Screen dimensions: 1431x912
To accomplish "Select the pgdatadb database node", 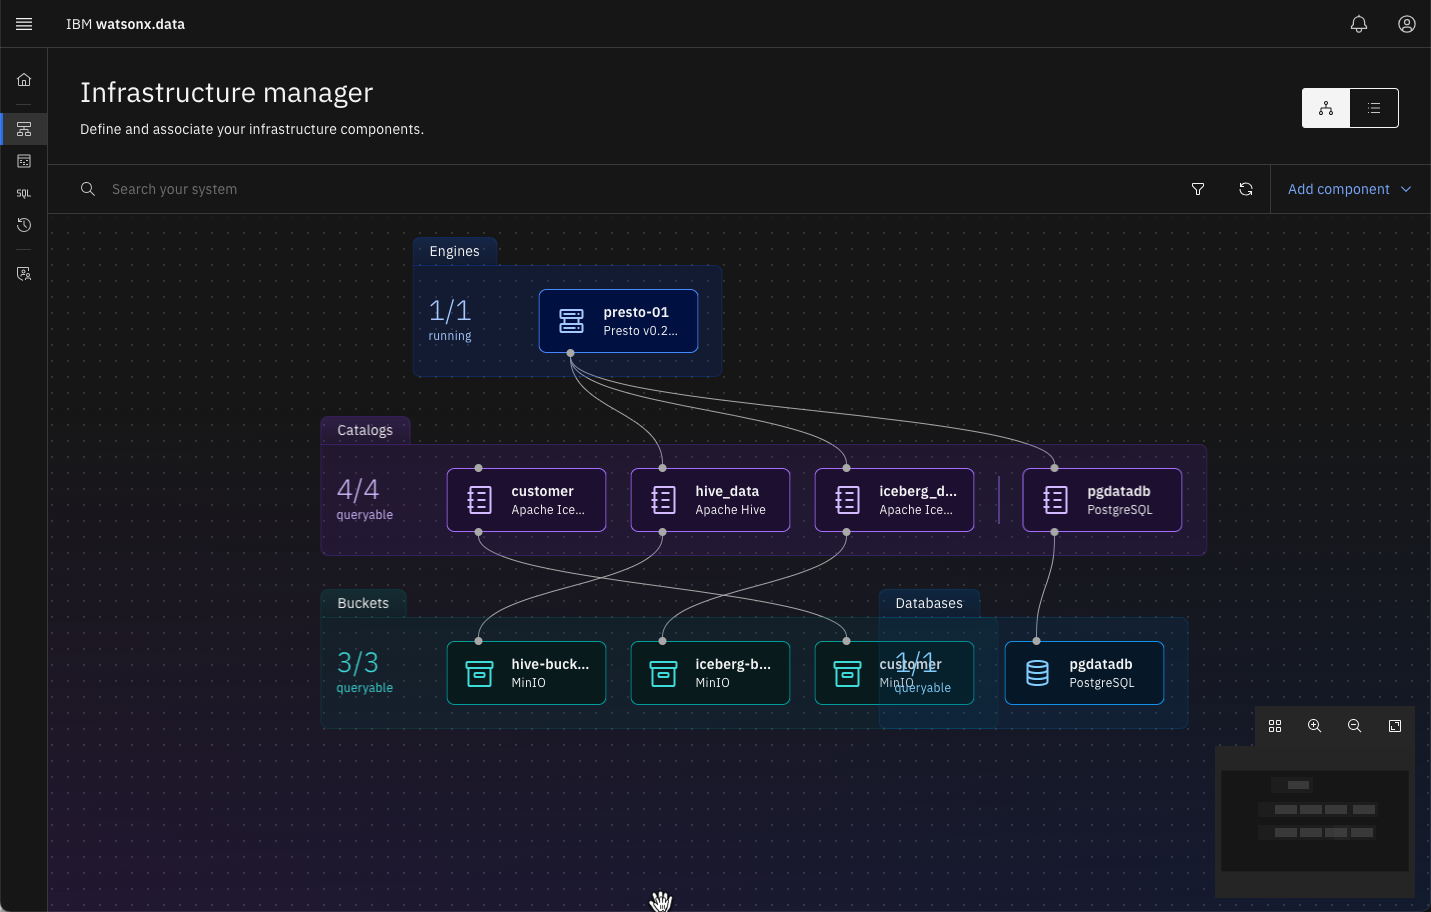I will click(1084, 673).
